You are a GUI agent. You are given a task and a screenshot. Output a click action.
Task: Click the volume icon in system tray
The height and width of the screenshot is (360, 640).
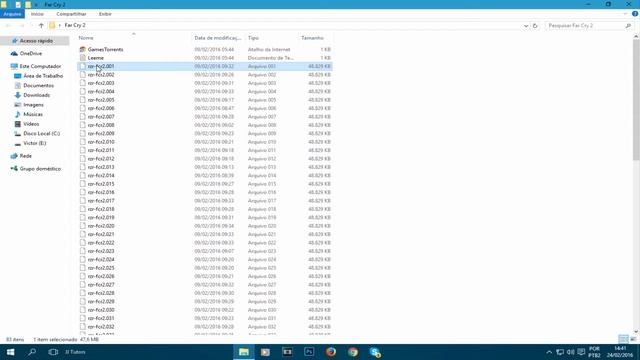coord(570,352)
